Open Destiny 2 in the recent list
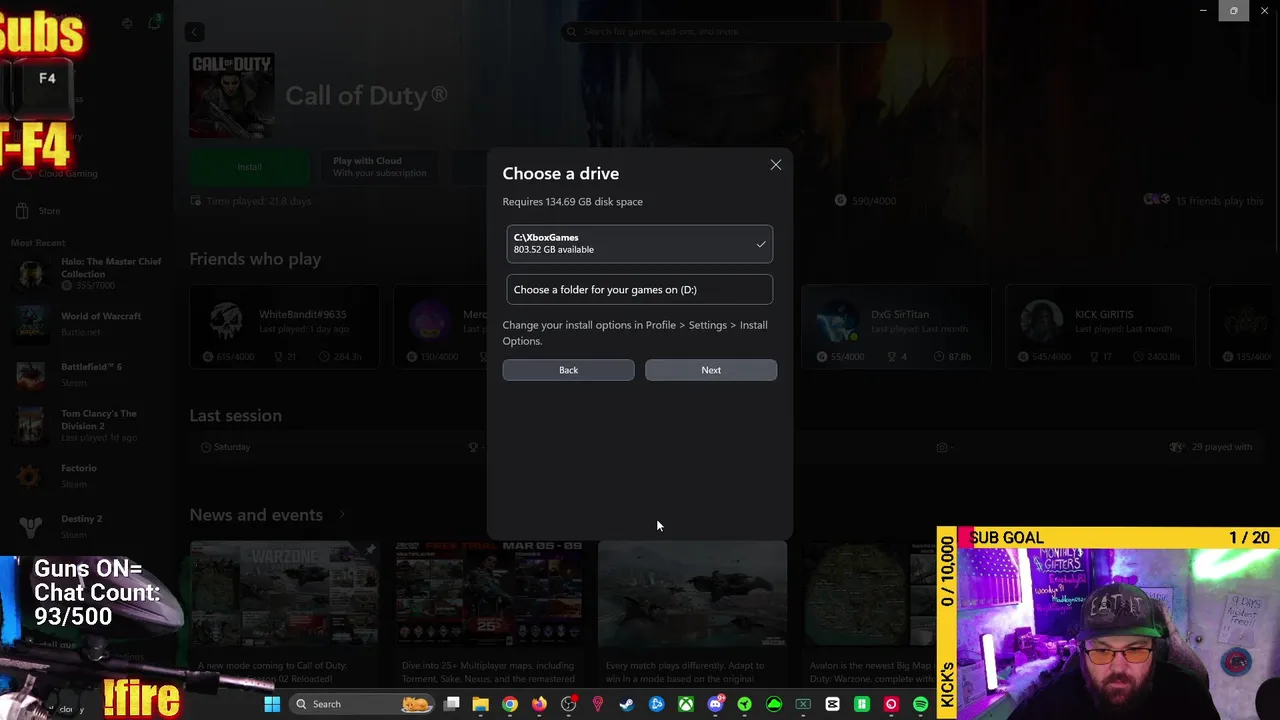This screenshot has height=720, width=1280. pos(88,525)
